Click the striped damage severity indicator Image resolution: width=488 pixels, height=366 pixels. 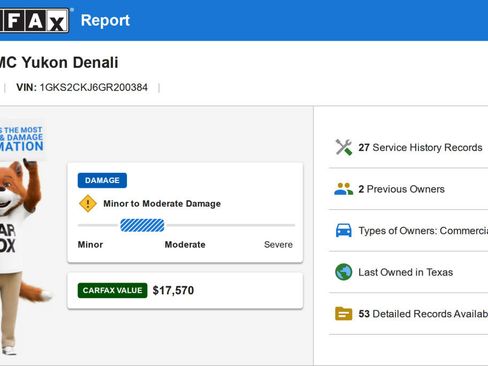pyautogui.click(x=142, y=225)
